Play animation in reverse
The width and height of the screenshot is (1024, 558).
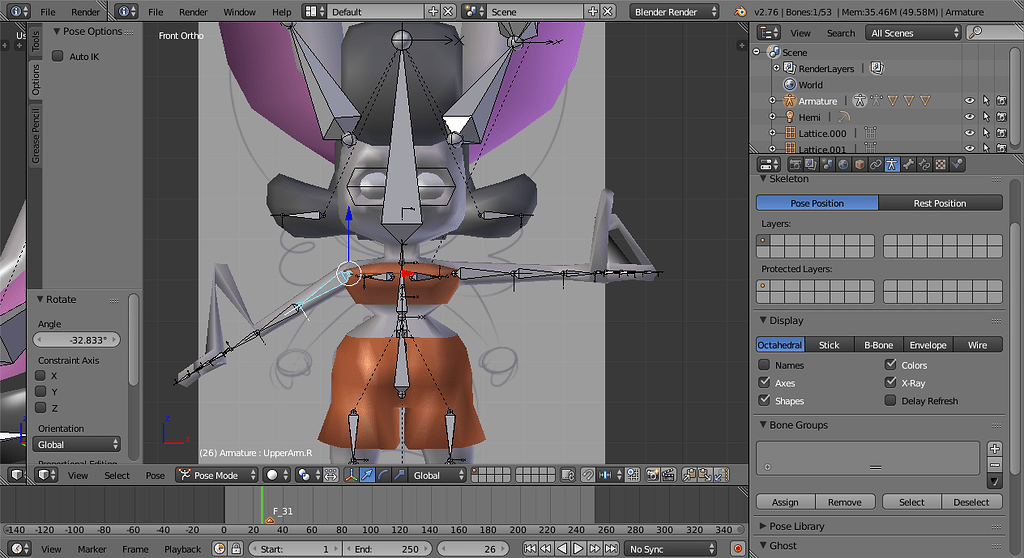pos(562,549)
